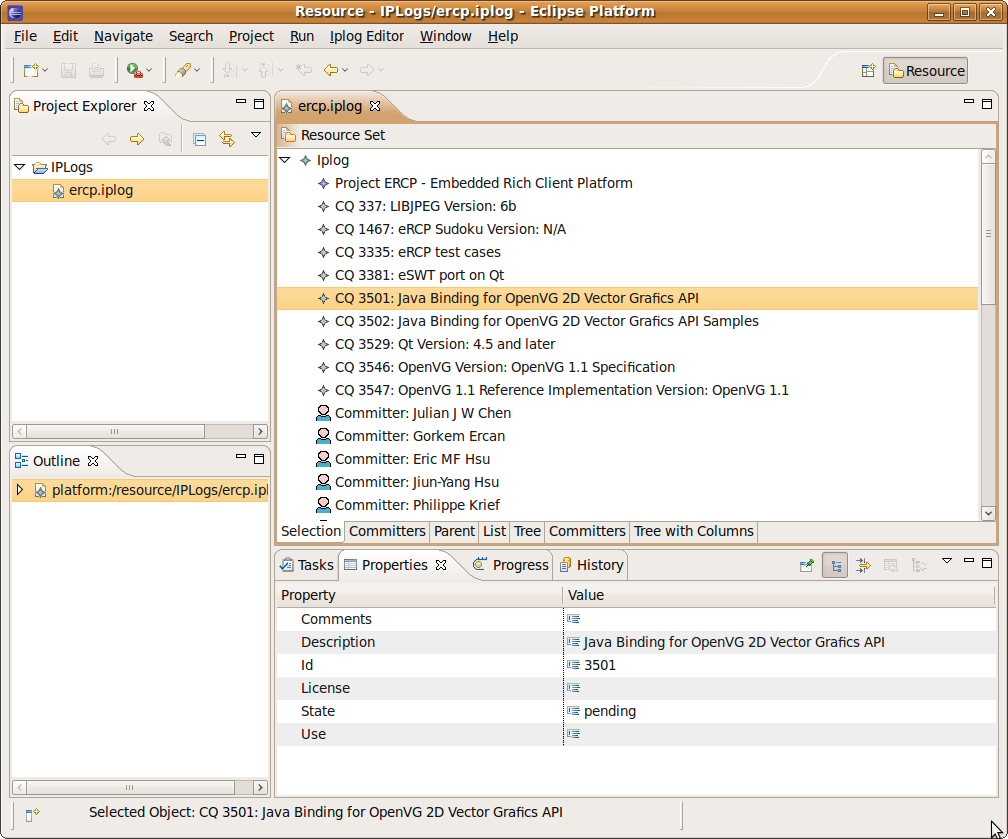Open the Properties view menu triangle

pyautogui.click(x=947, y=561)
